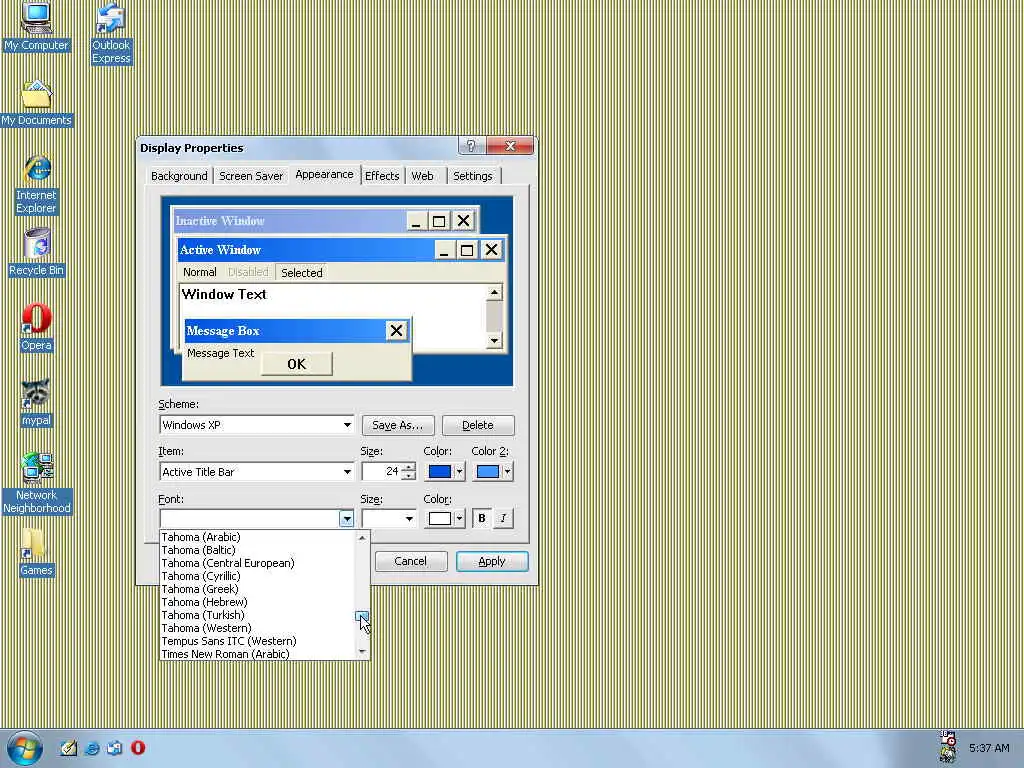Viewport: 1024px width, 768px height.
Task: Decrease item Size with down spinner
Action: [x=409, y=476]
